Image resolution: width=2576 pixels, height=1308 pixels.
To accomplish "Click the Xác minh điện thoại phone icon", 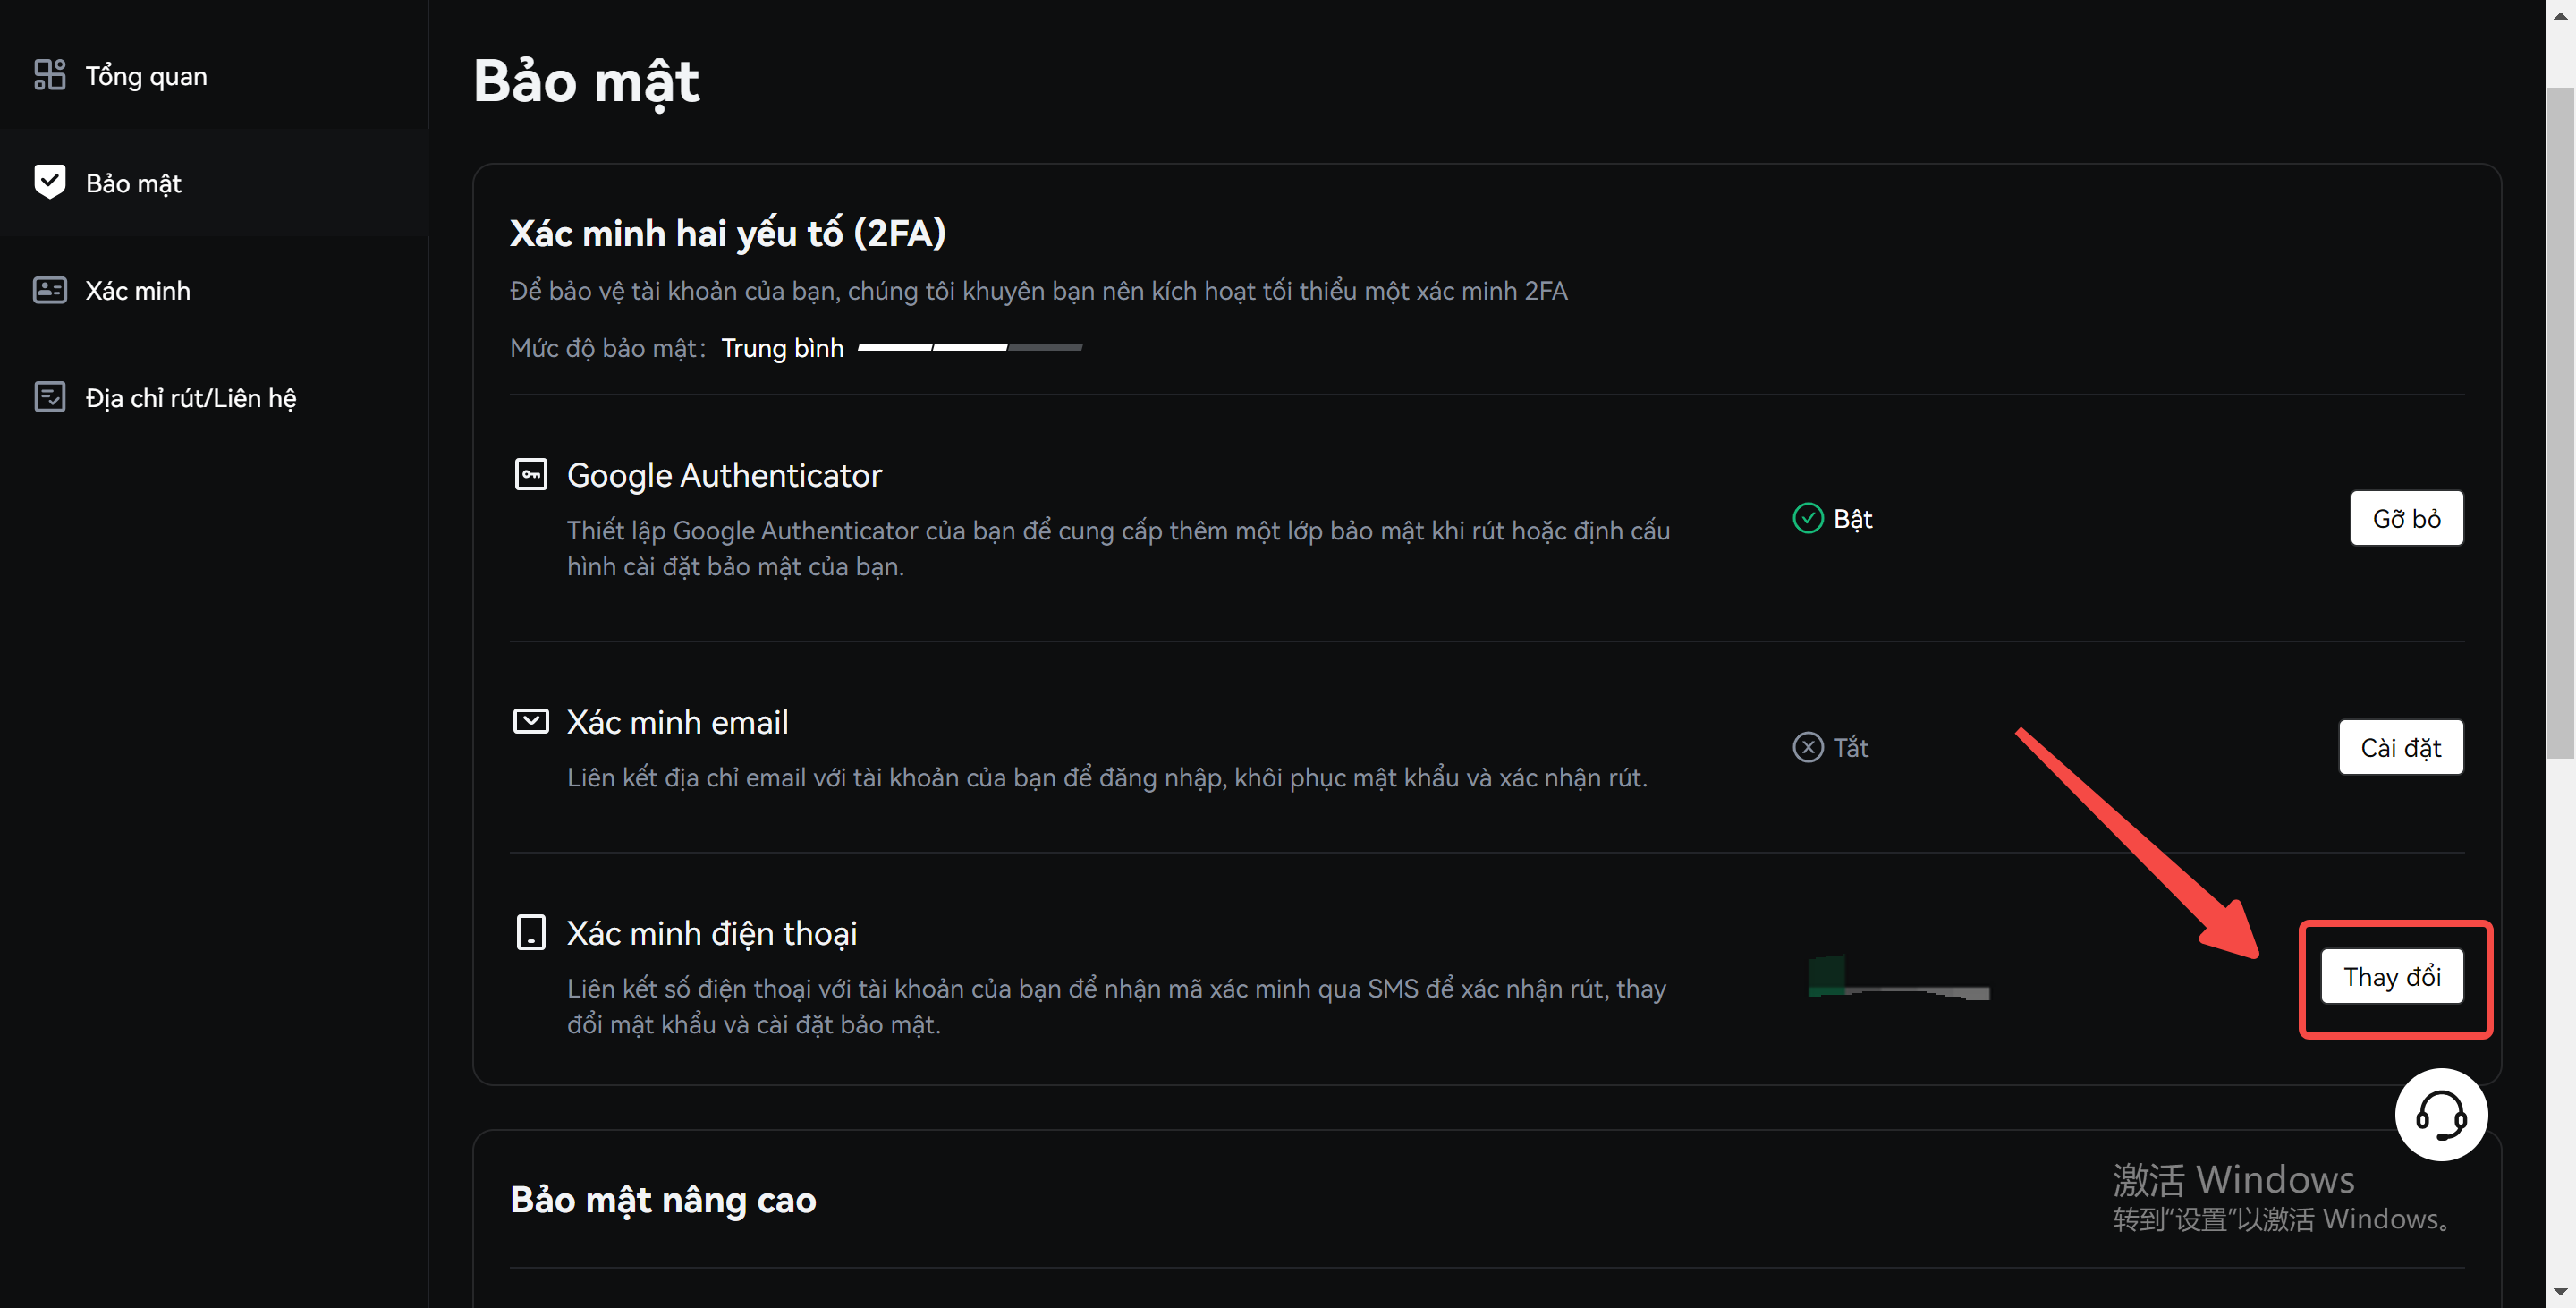I will click(530, 932).
